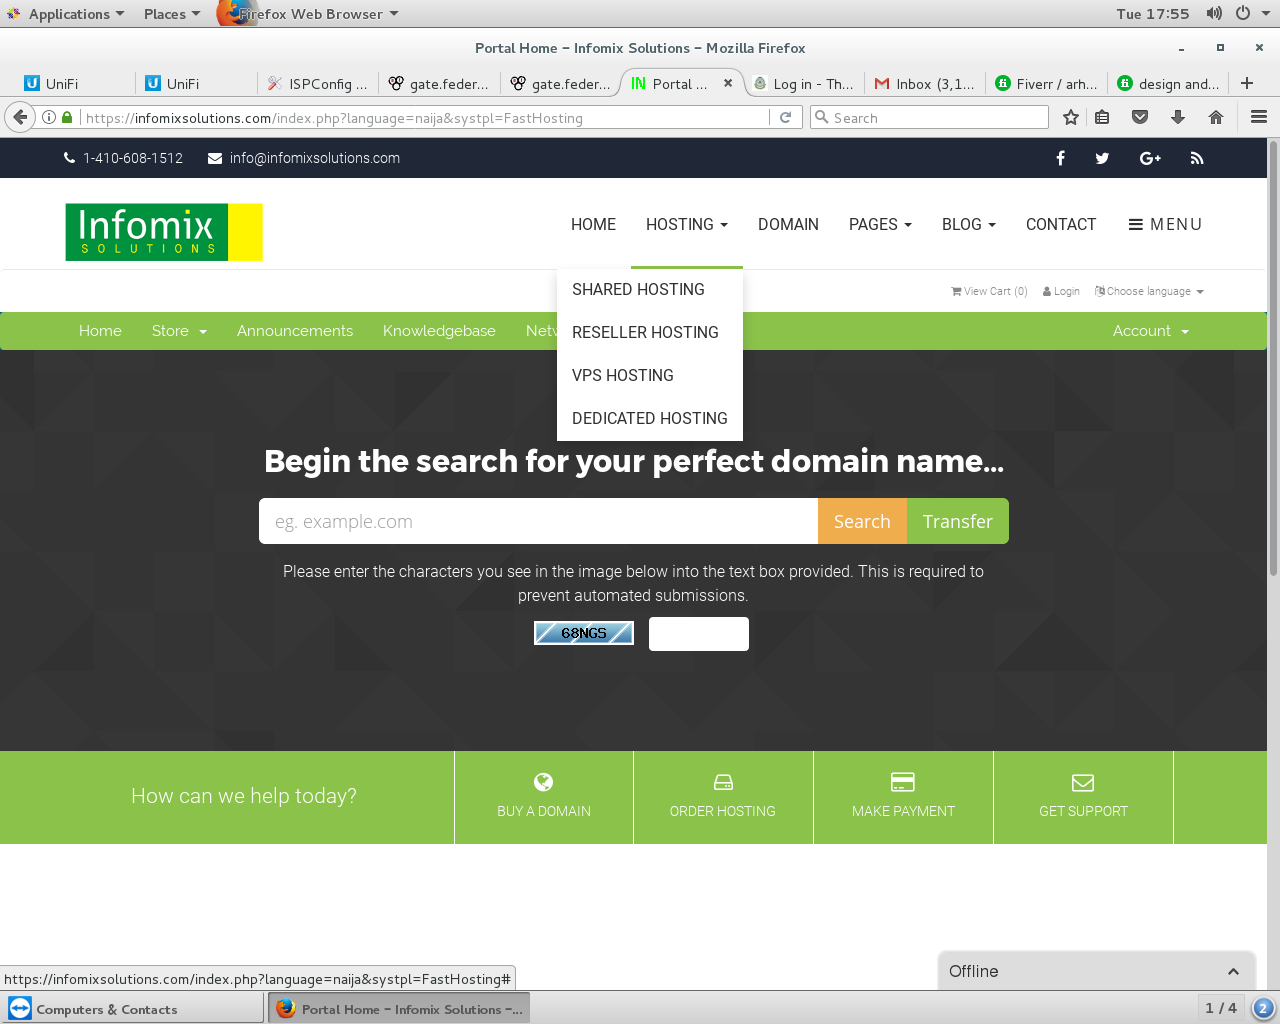Open Get Support via envelope icon
This screenshot has height=1024, width=1280.
pyautogui.click(x=1082, y=782)
